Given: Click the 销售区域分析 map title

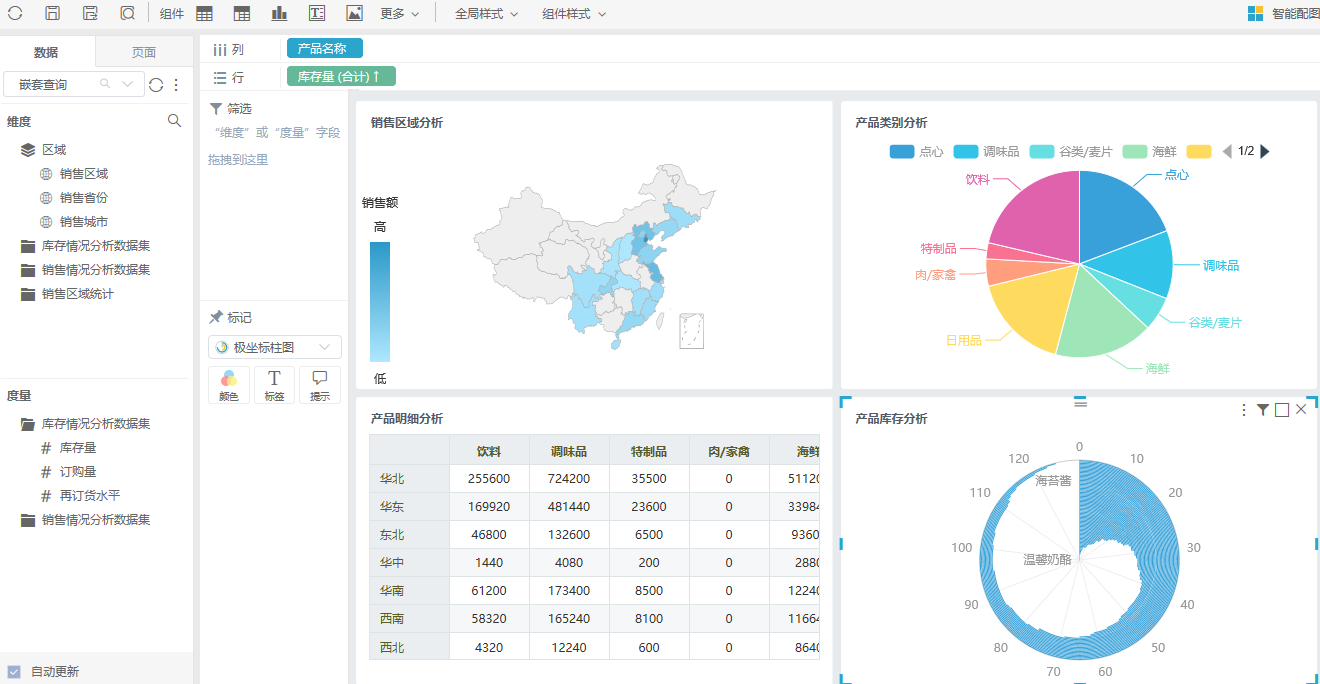Looking at the screenshot, I should (x=407, y=122).
